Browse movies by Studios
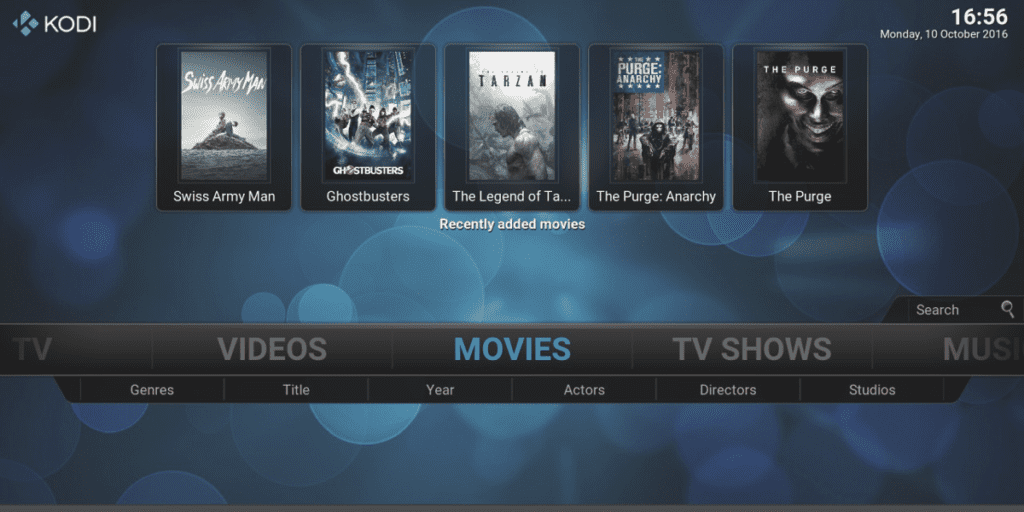1024x512 pixels. pos(872,390)
